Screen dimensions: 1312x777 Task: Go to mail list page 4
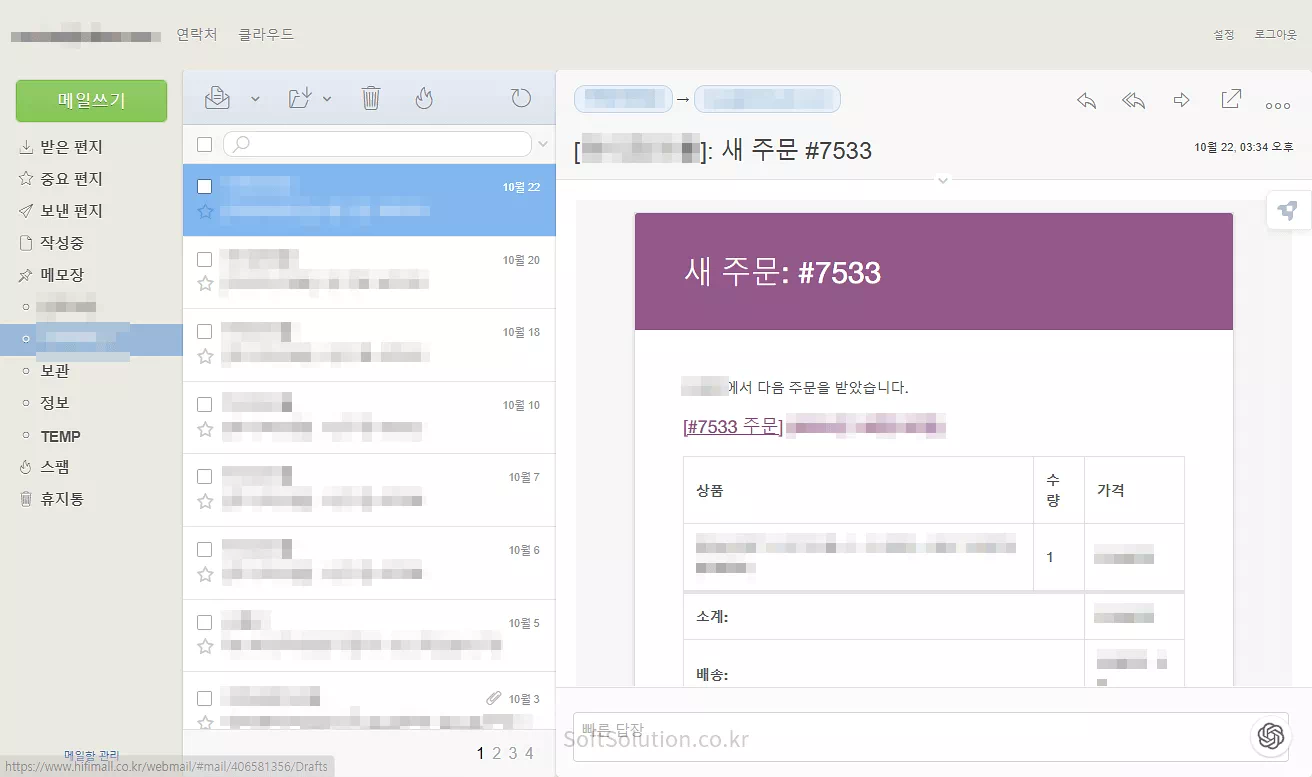pos(529,753)
